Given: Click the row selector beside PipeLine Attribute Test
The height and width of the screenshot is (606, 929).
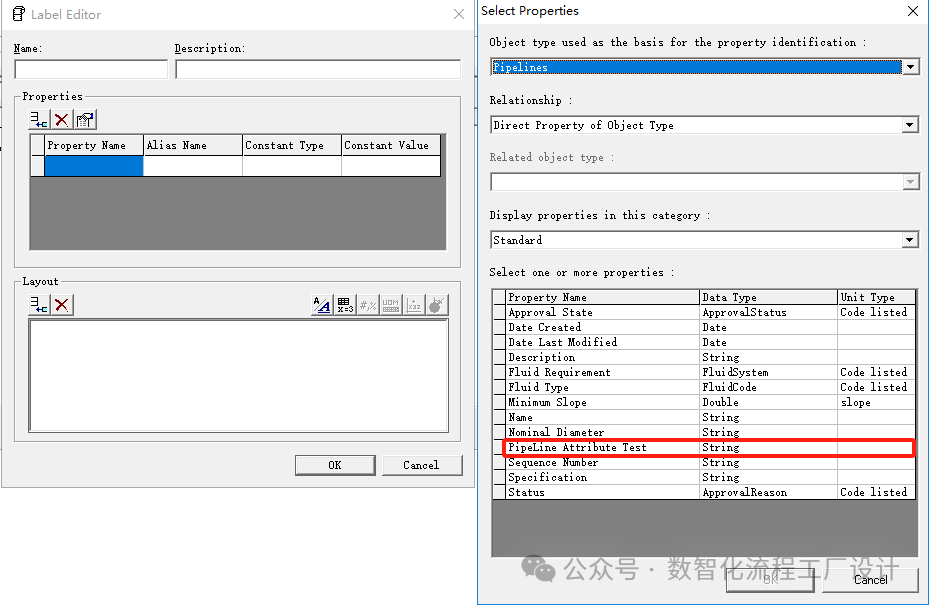Looking at the screenshot, I should (x=499, y=447).
